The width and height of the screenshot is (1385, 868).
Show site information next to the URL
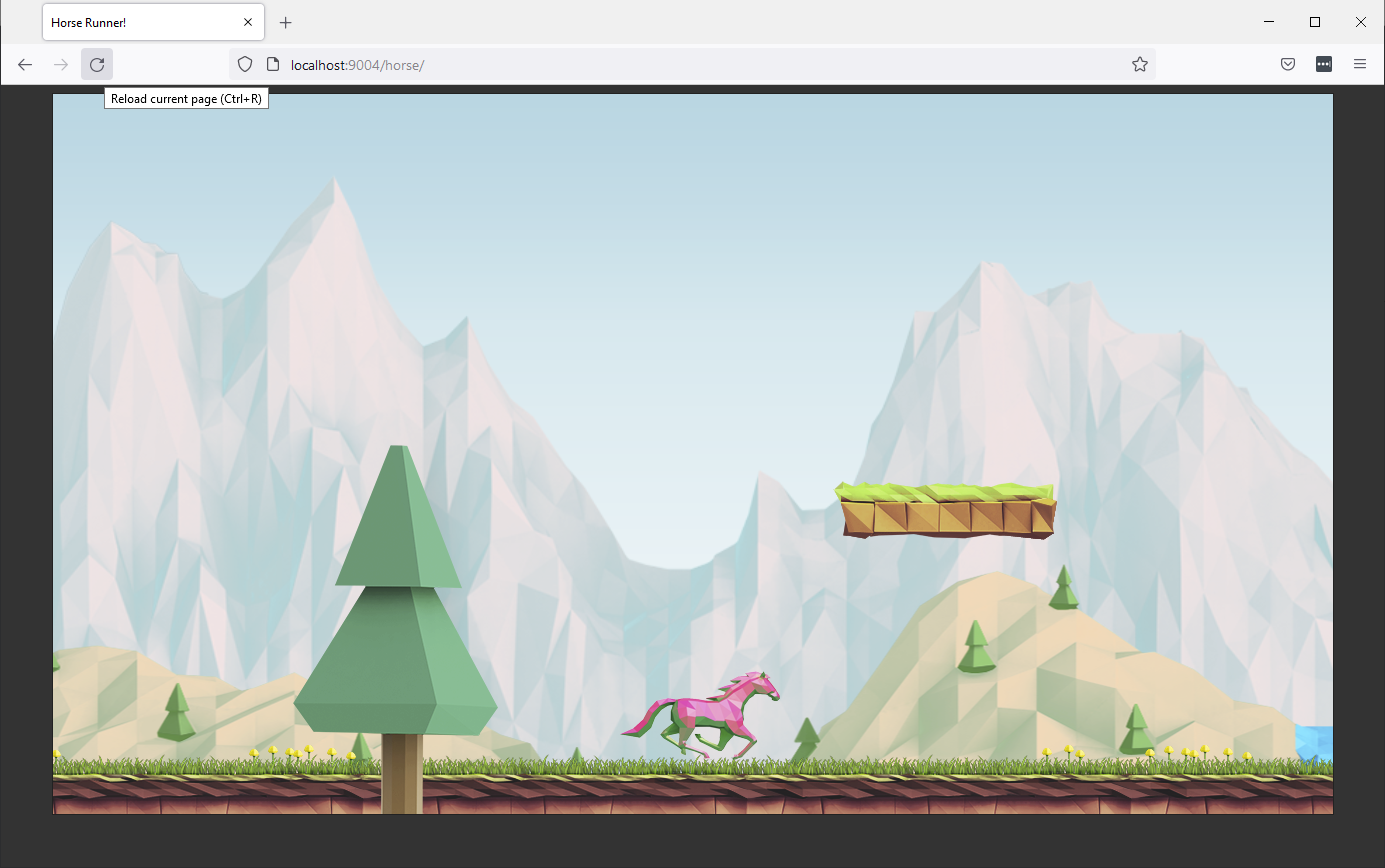tap(272, 64)
